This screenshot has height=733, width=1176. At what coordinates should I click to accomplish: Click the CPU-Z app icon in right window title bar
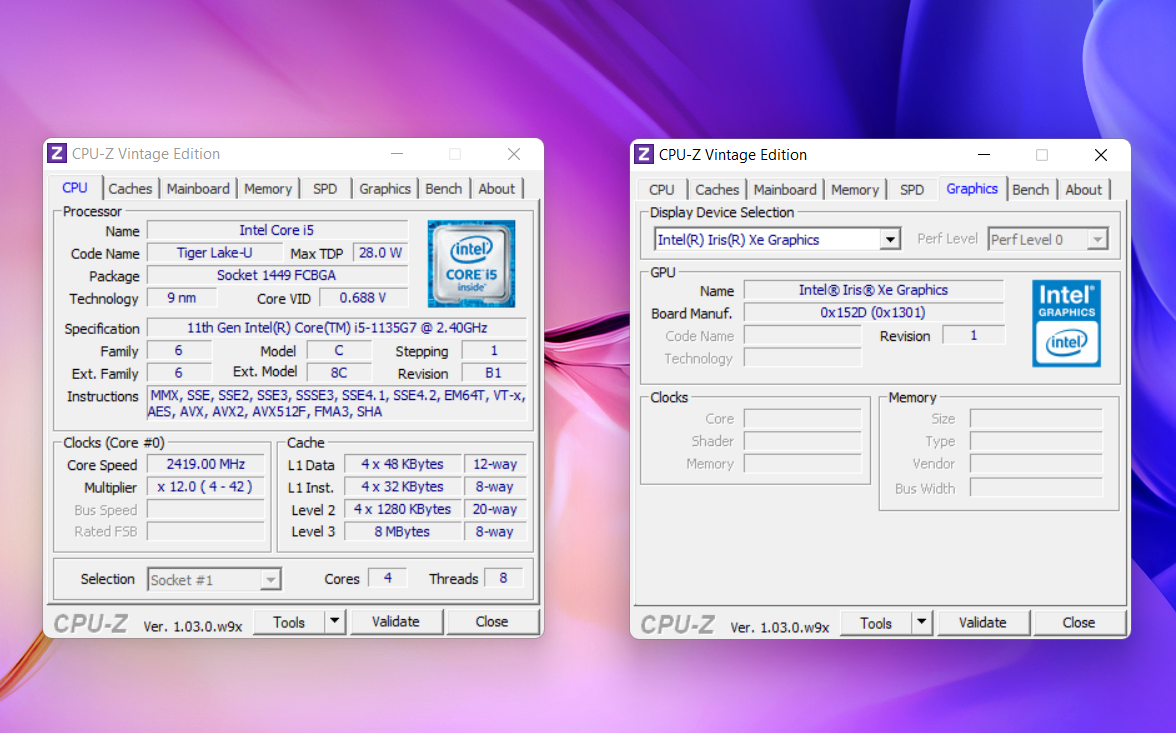click(644, 155)
